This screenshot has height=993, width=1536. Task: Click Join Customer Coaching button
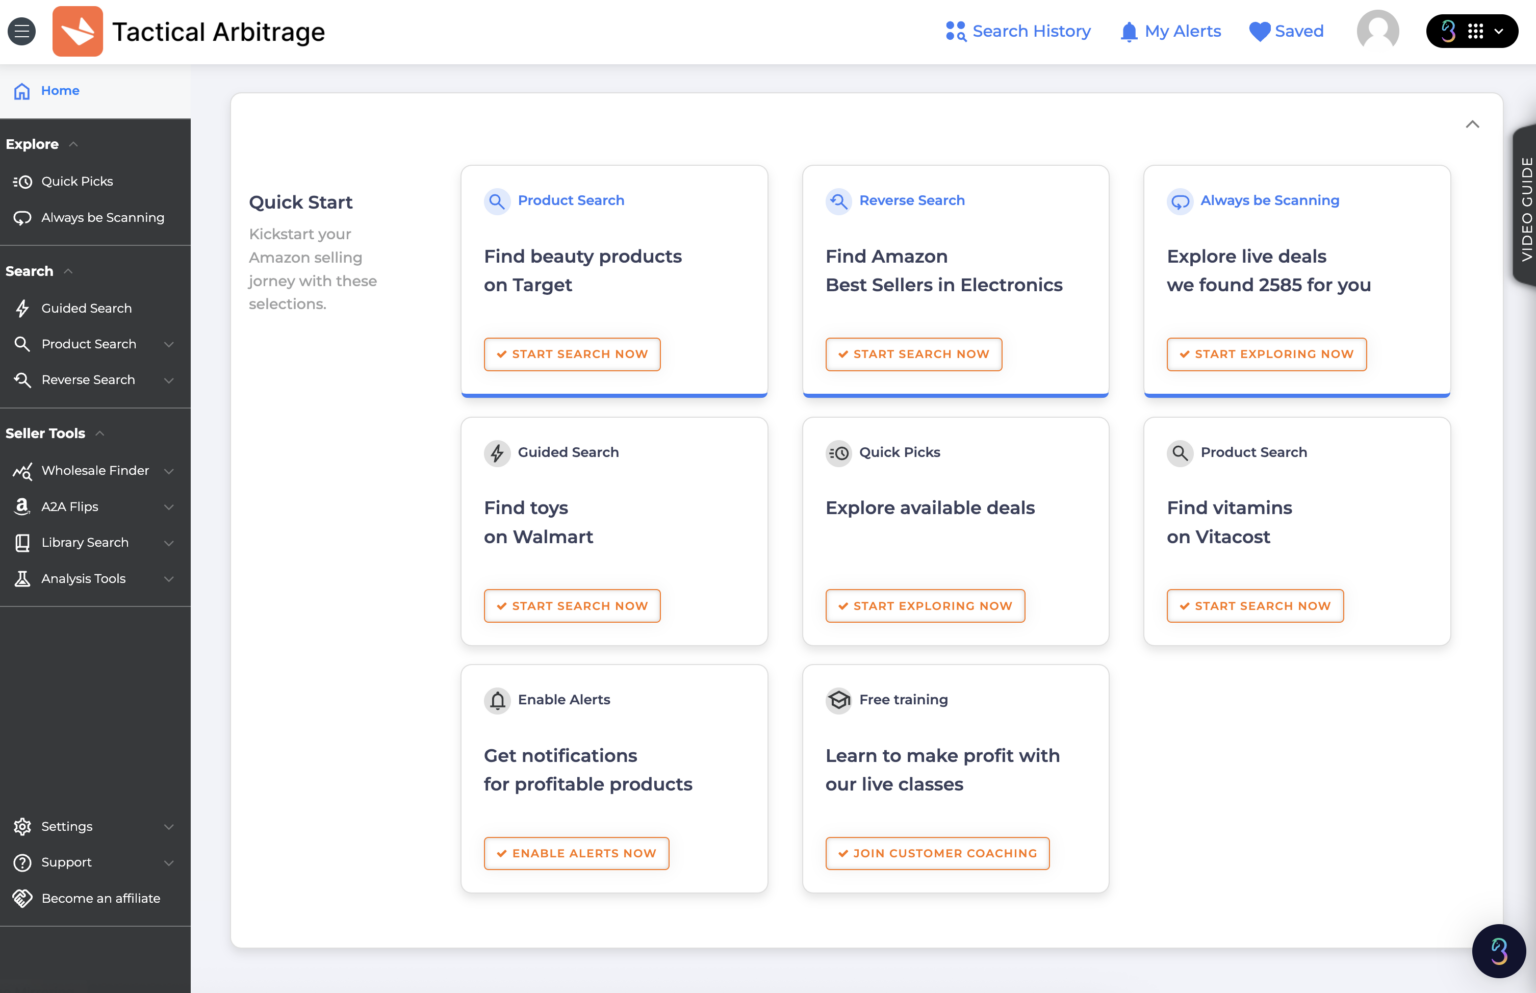coord(937,853)
